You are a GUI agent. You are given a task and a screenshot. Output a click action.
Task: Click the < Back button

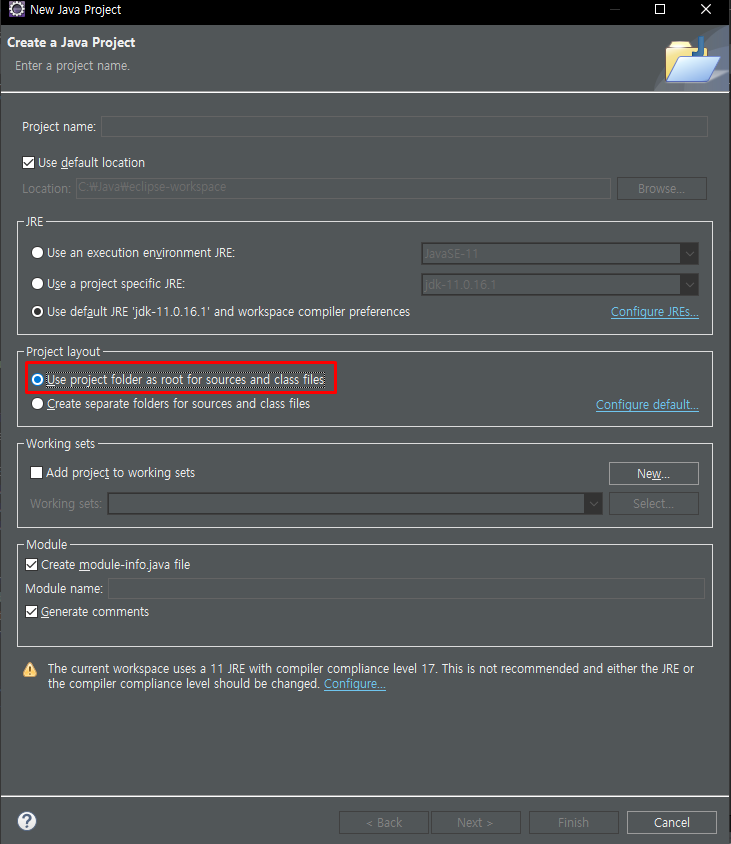(x=384, y=822)
